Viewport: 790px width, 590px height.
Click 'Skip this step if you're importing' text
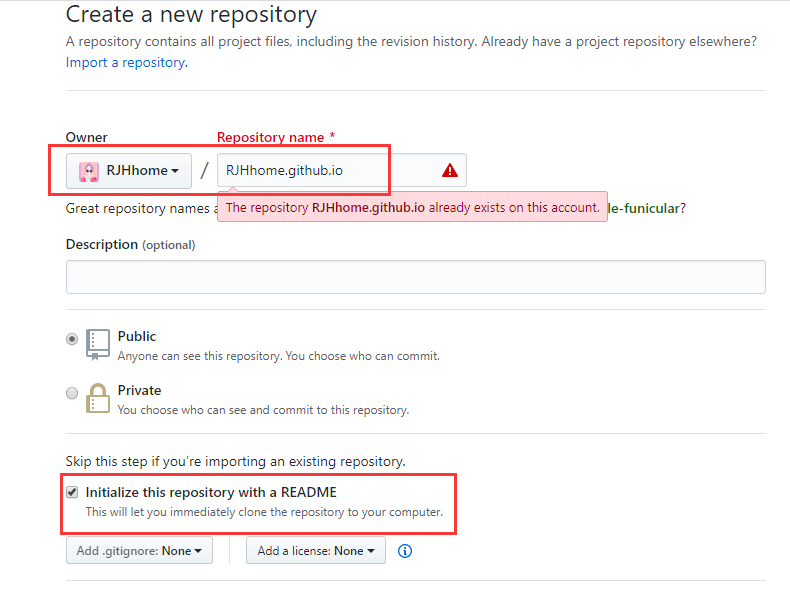click(235, 461)
